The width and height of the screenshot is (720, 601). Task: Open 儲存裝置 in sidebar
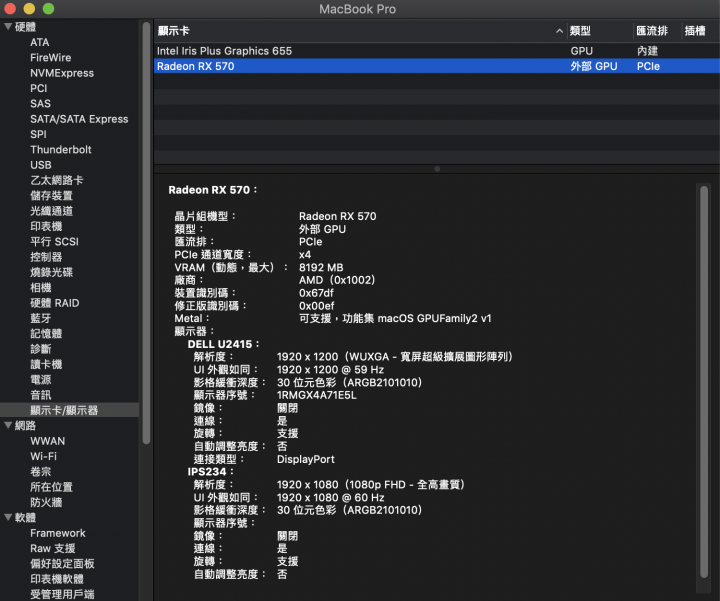(51, 196)
